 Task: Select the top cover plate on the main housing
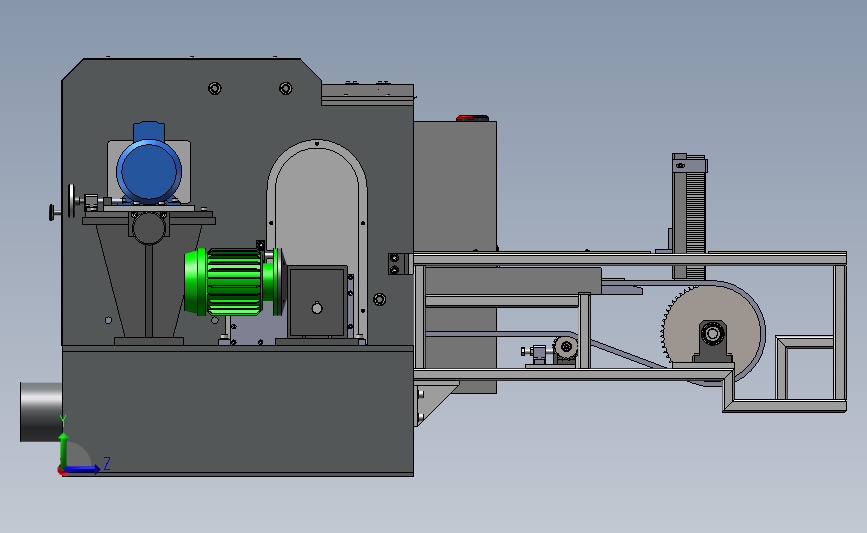(368, 93)
